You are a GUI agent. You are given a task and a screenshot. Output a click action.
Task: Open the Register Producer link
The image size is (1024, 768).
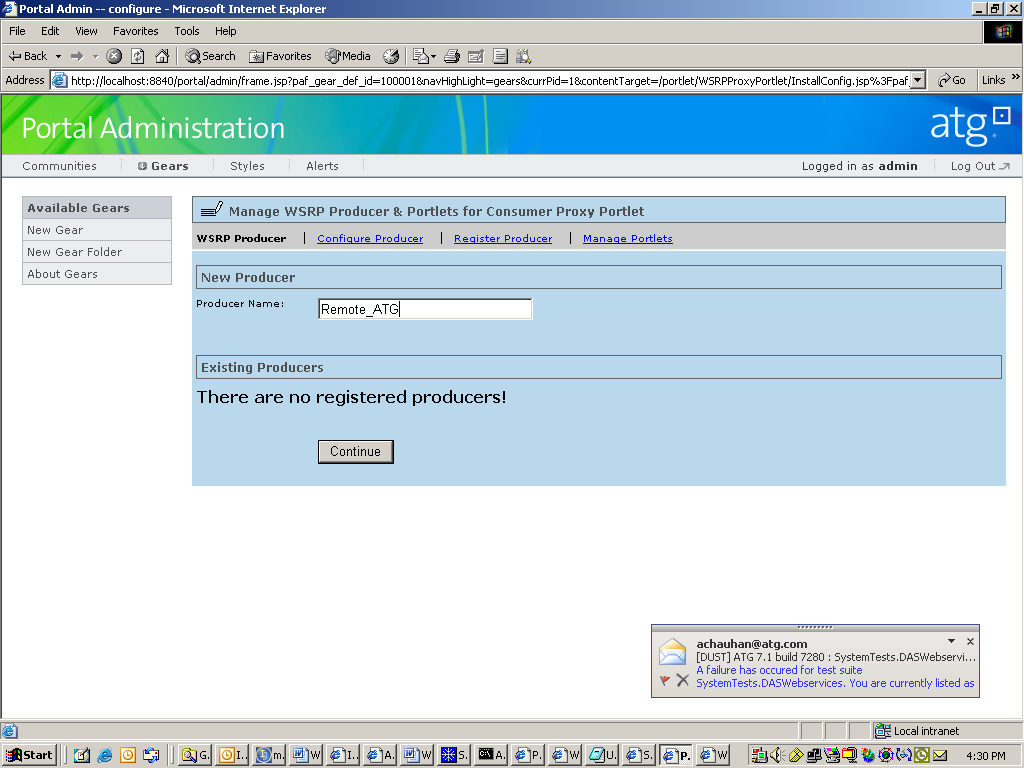pos(503,238)
